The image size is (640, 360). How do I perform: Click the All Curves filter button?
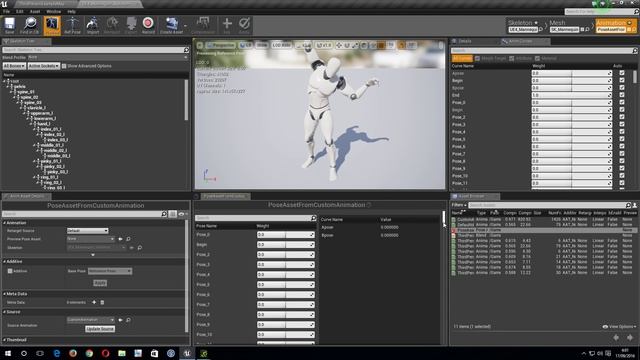462,58
